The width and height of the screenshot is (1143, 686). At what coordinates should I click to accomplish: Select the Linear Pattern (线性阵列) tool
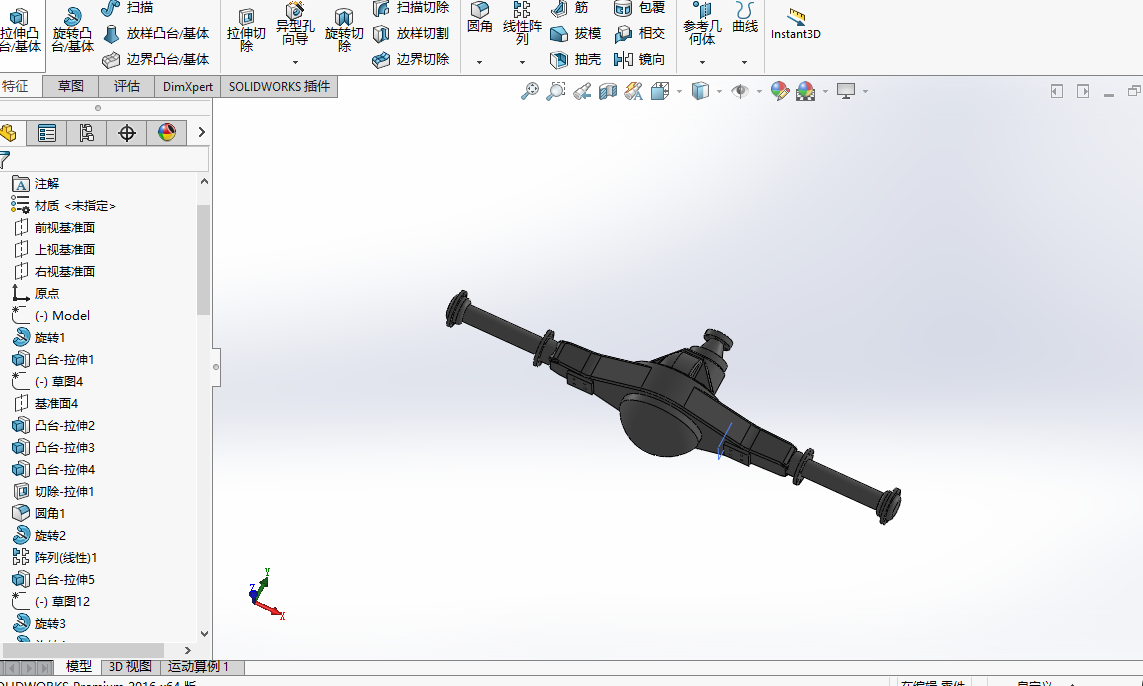coord(522,23)
